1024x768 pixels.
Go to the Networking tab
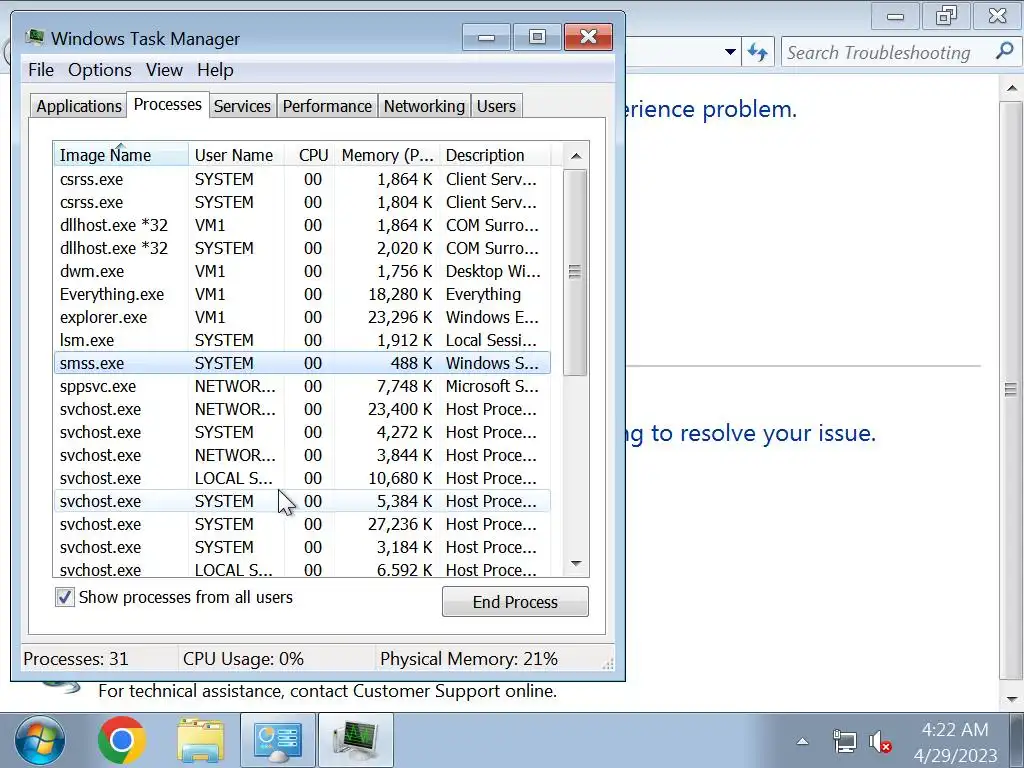424,106
